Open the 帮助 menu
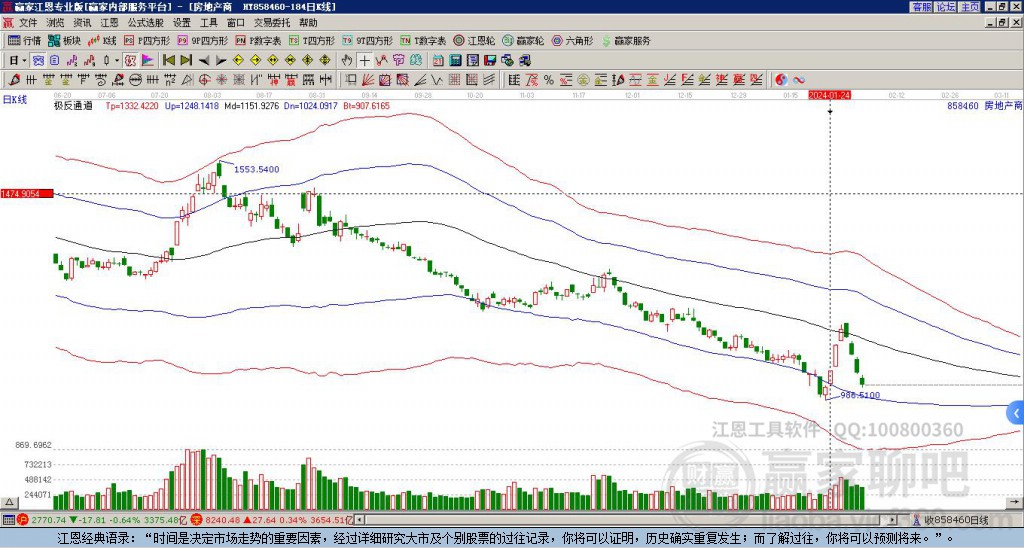Viewport: 1024px width, 548px height. (x=308, y=23)
